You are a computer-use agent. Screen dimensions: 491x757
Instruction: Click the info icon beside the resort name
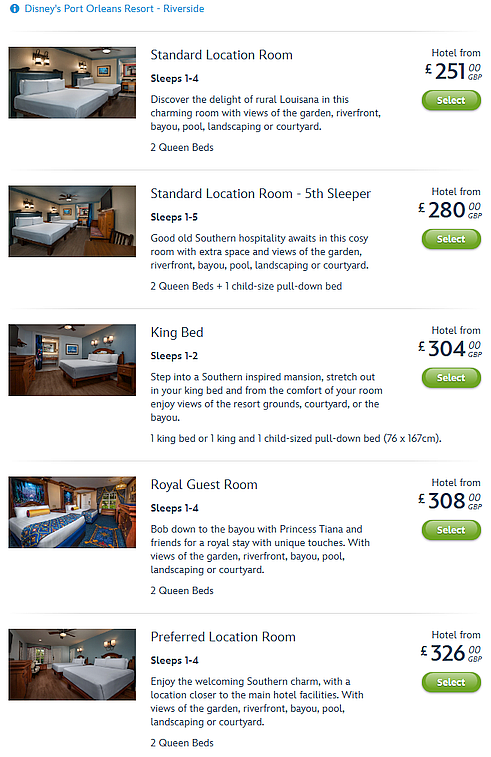(14, 9)
